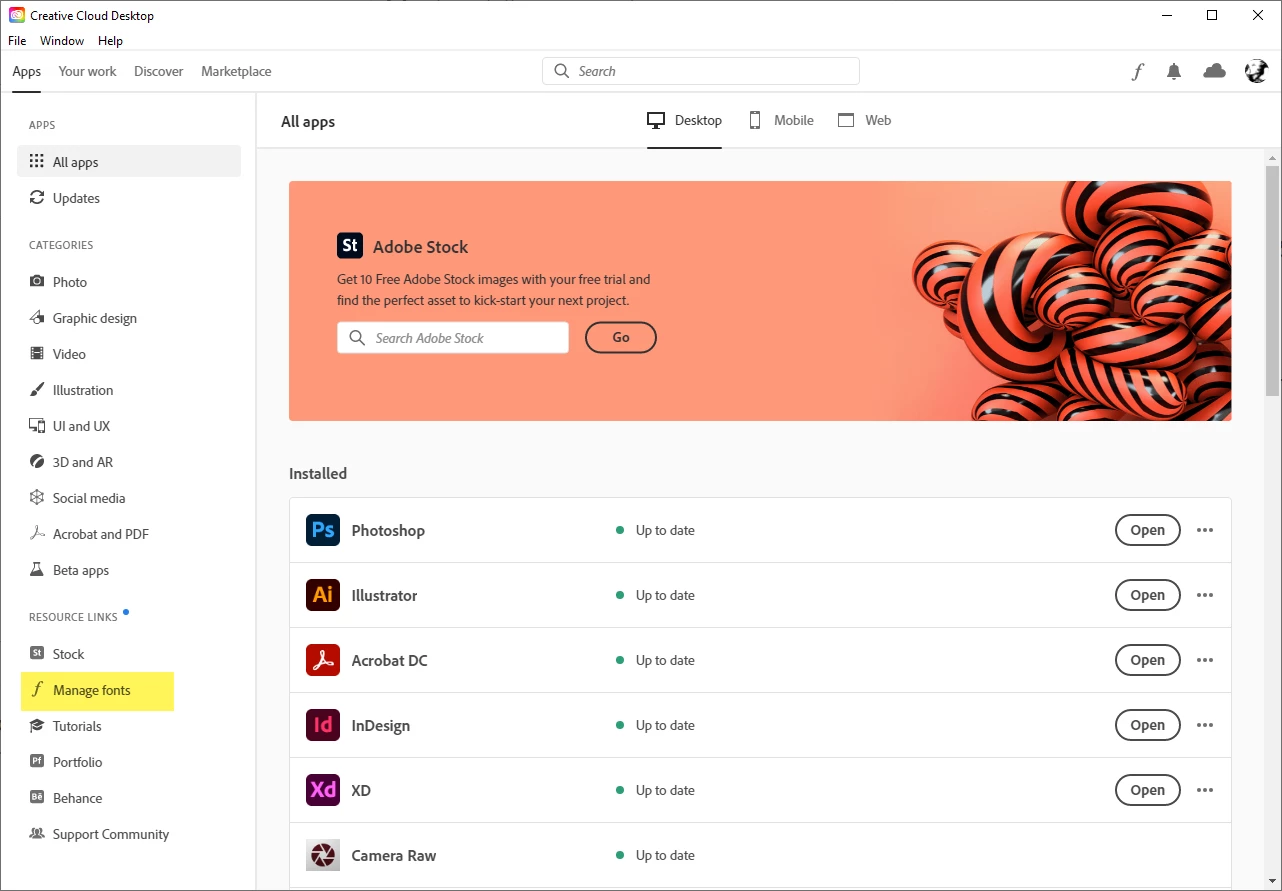Switch to the Marketplace tab
The width and height of the screenshot is (1282, 891).
point(236,71)
